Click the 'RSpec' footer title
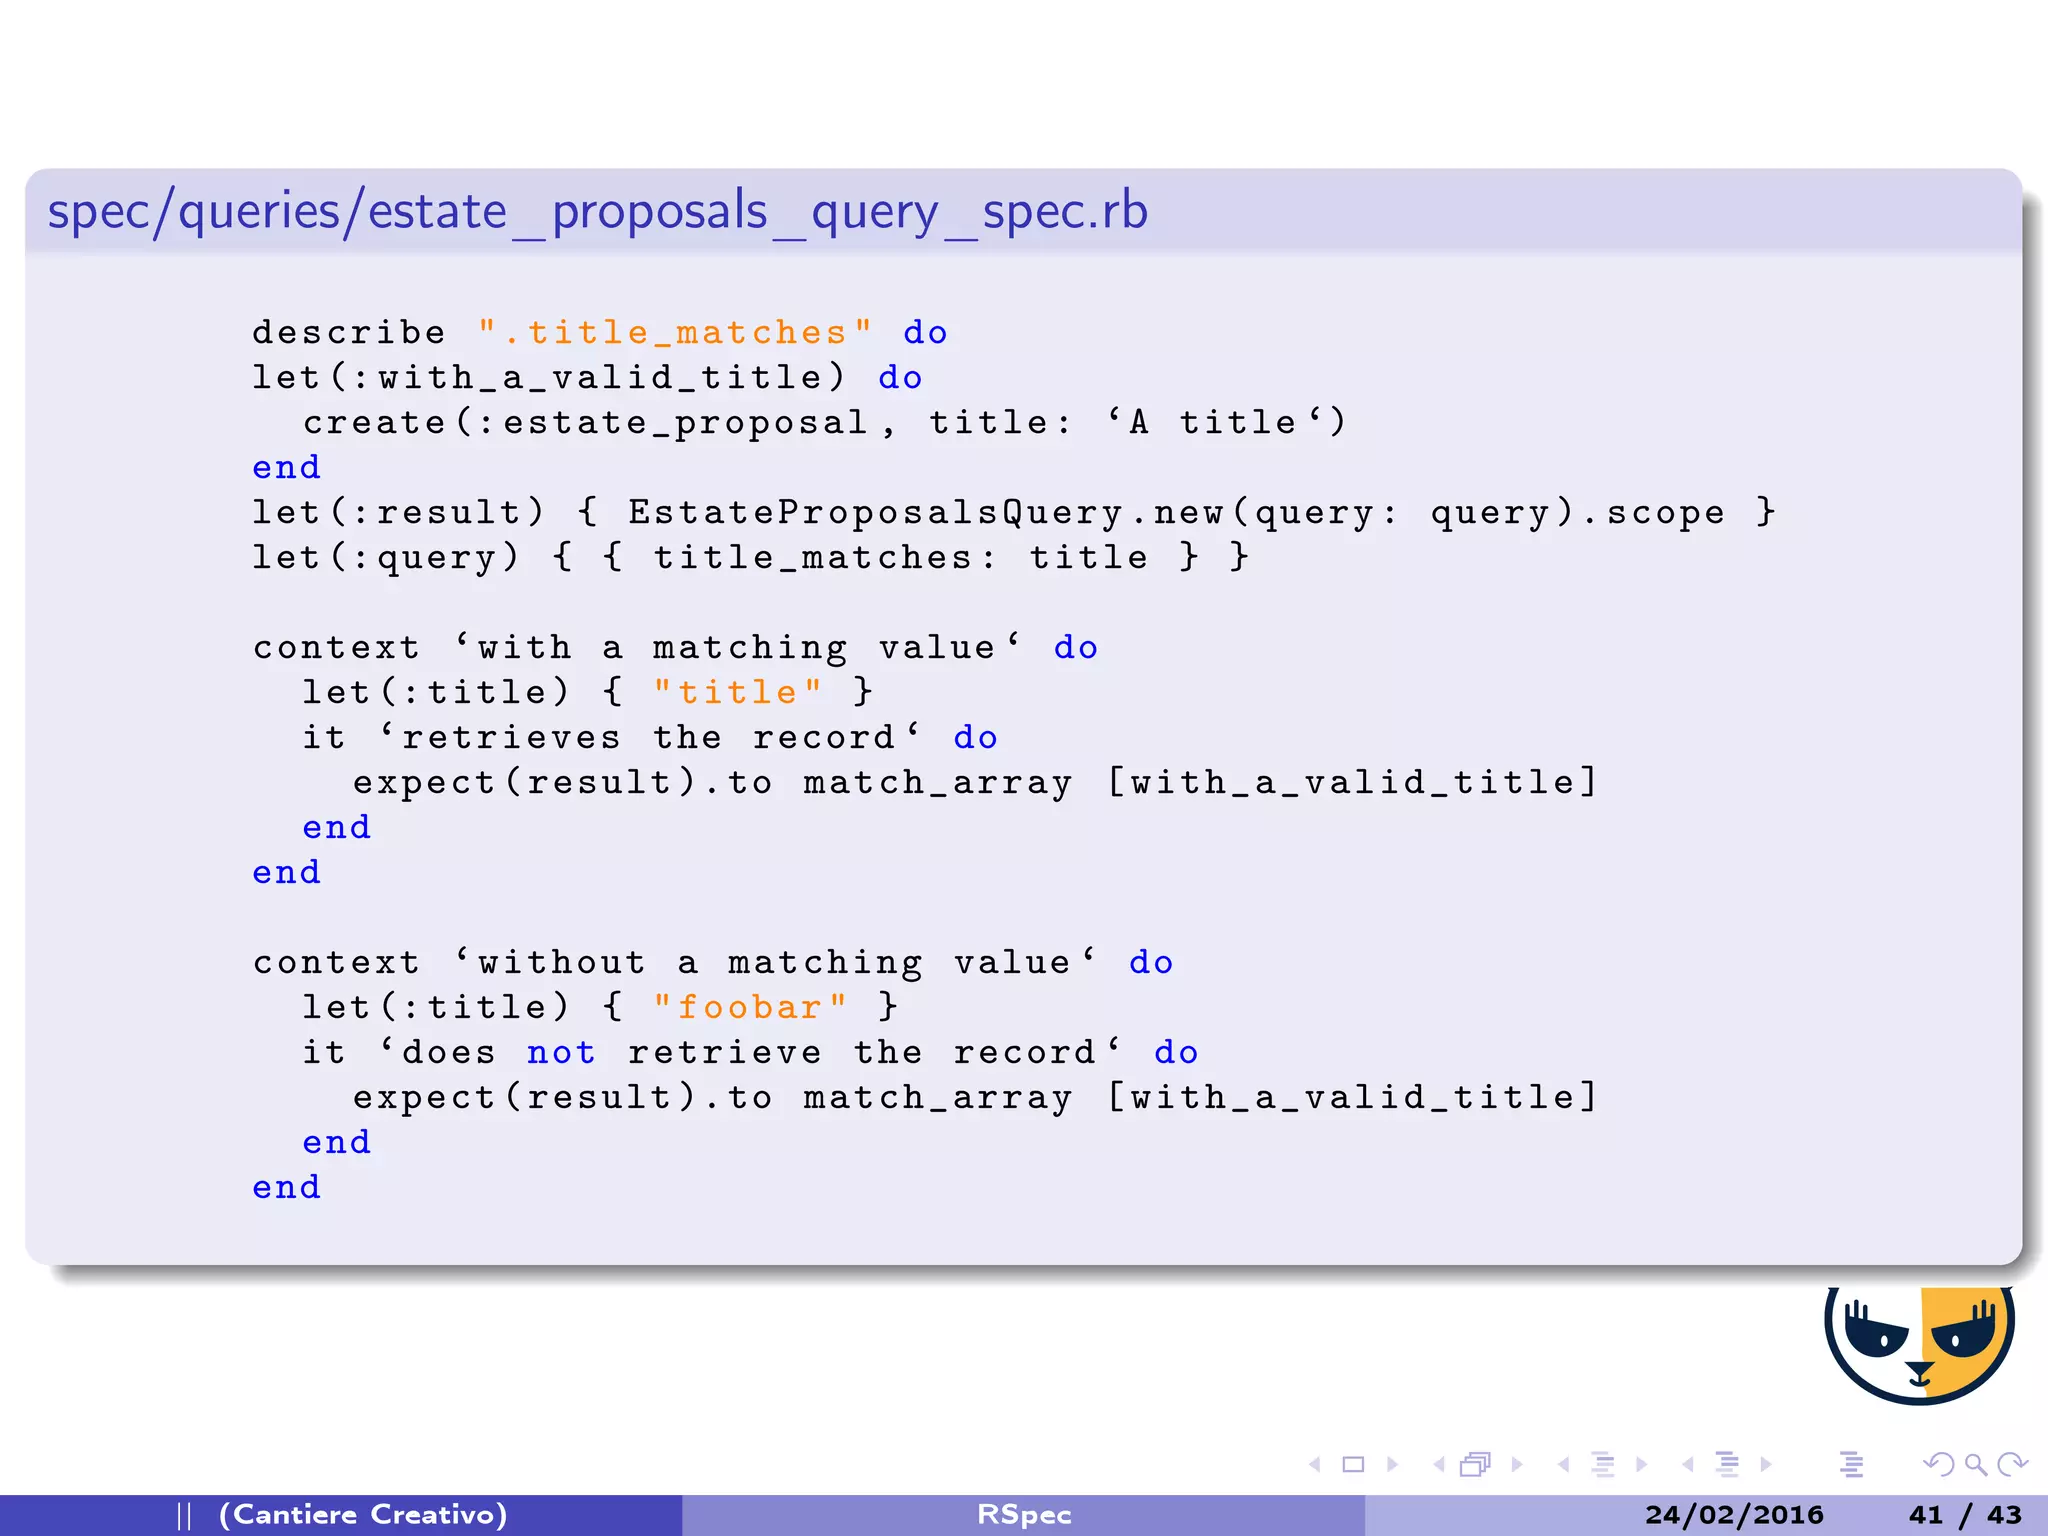 tap(1024, 1515)
